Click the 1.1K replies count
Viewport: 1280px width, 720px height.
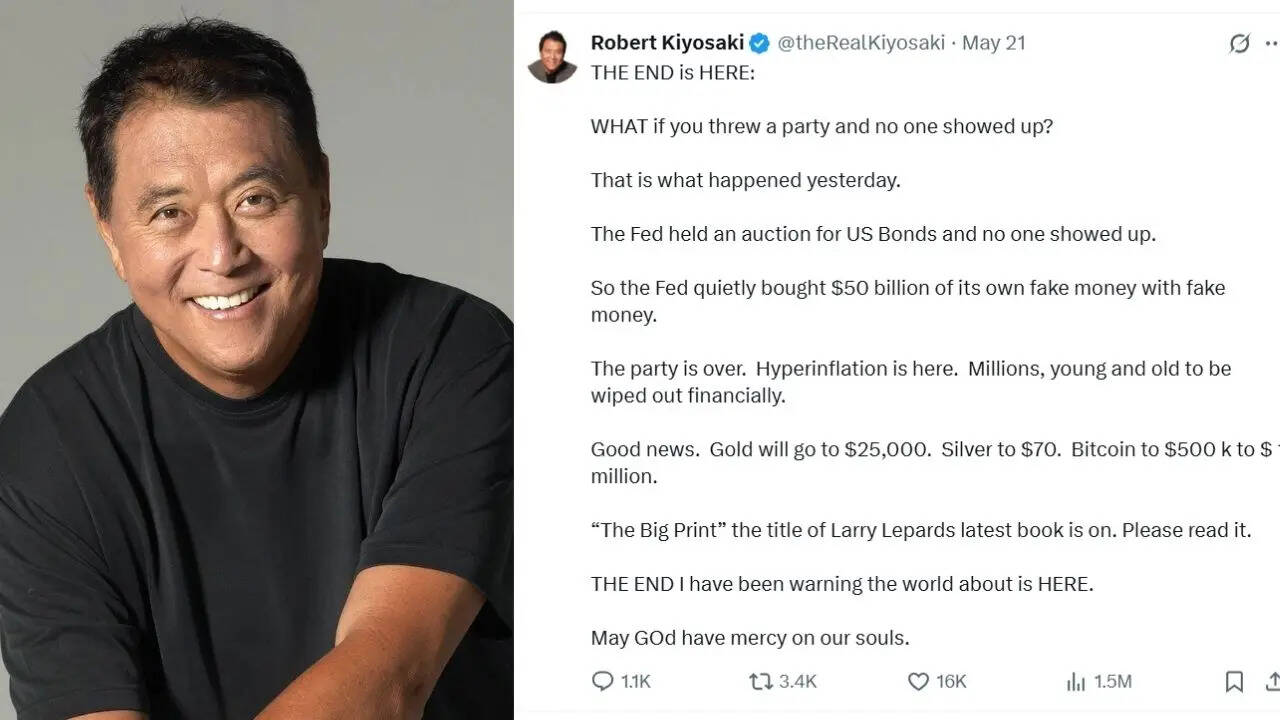(636, 681)
